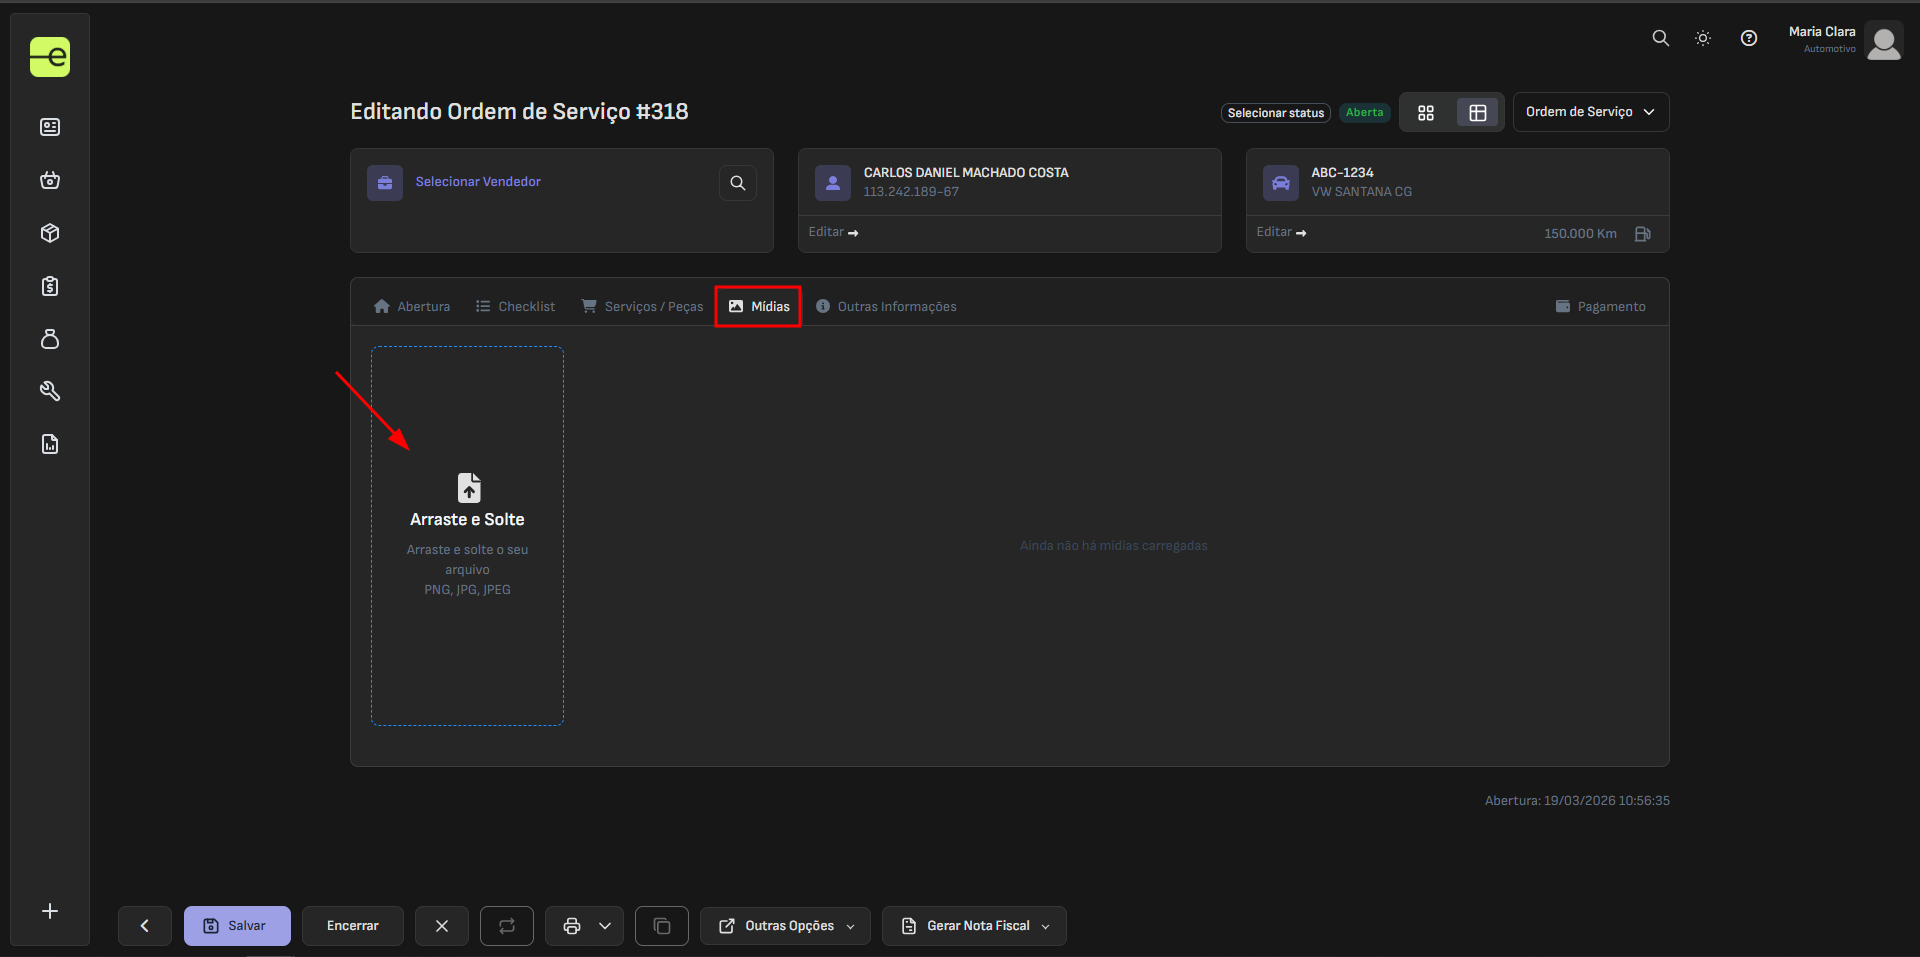
Task: Click Editar link under customer name
Action: click(833, 232)
